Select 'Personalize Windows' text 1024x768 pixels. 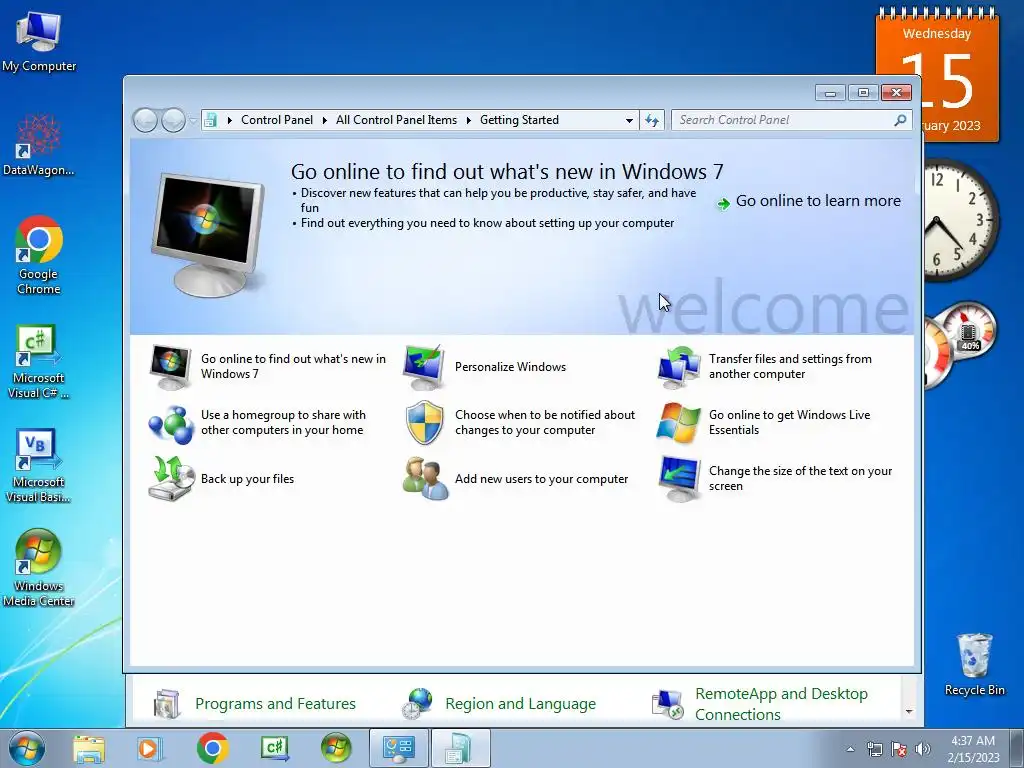coord(510,367)
